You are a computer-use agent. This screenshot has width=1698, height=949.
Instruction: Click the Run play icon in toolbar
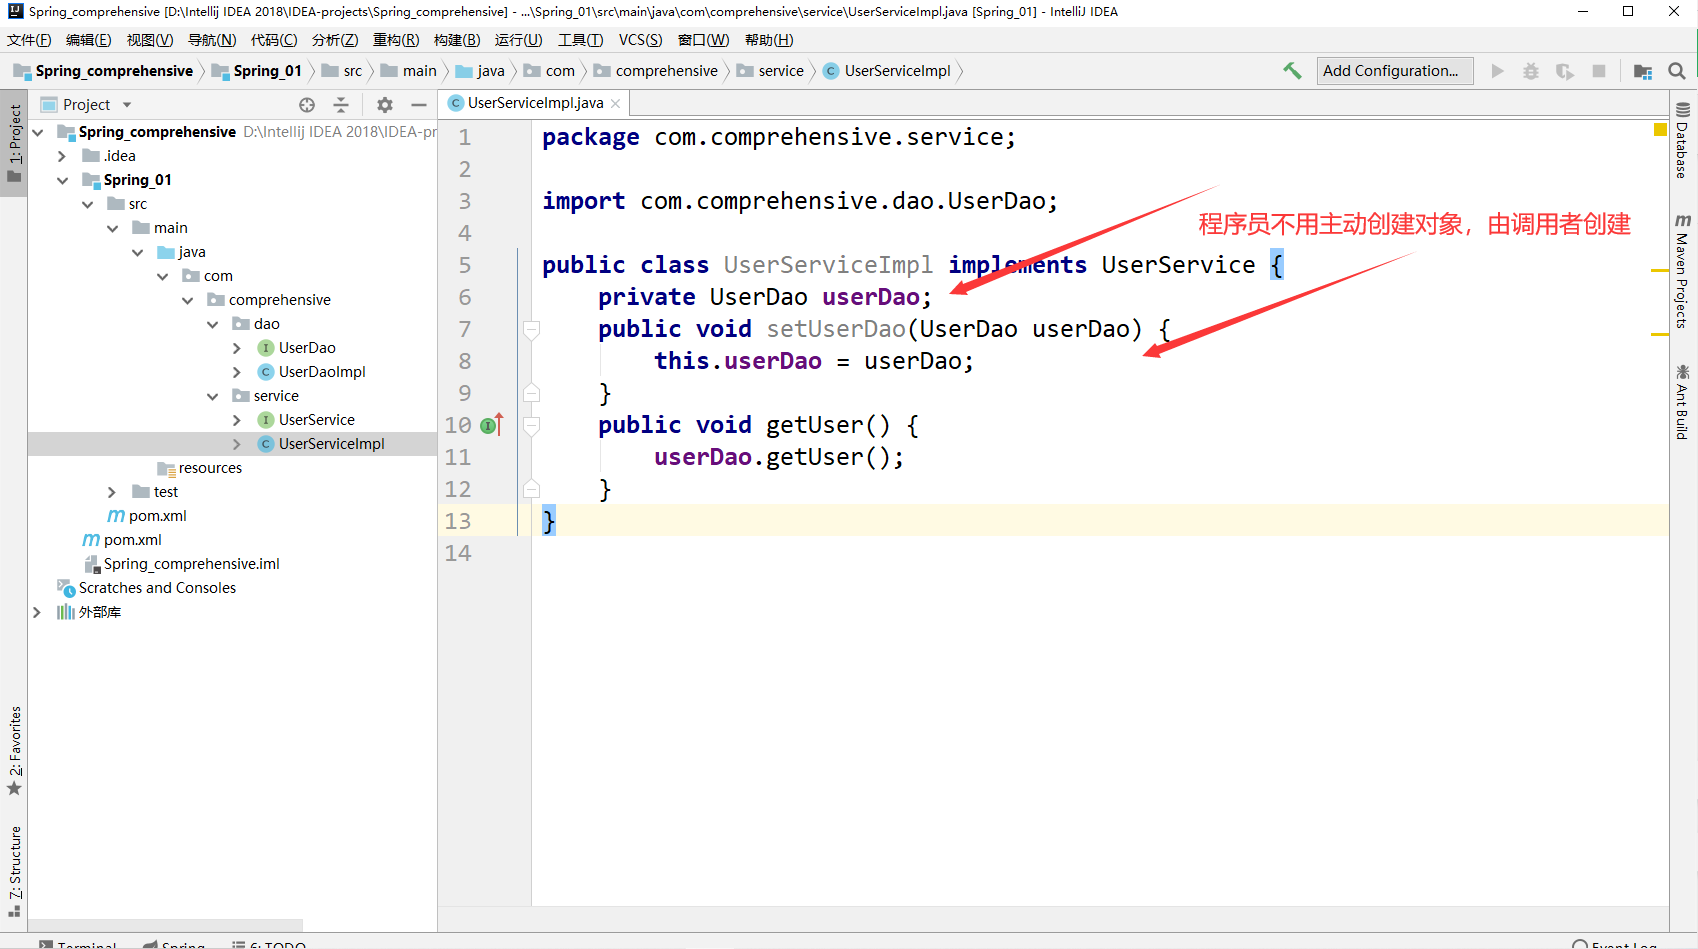coord(1497,71)
